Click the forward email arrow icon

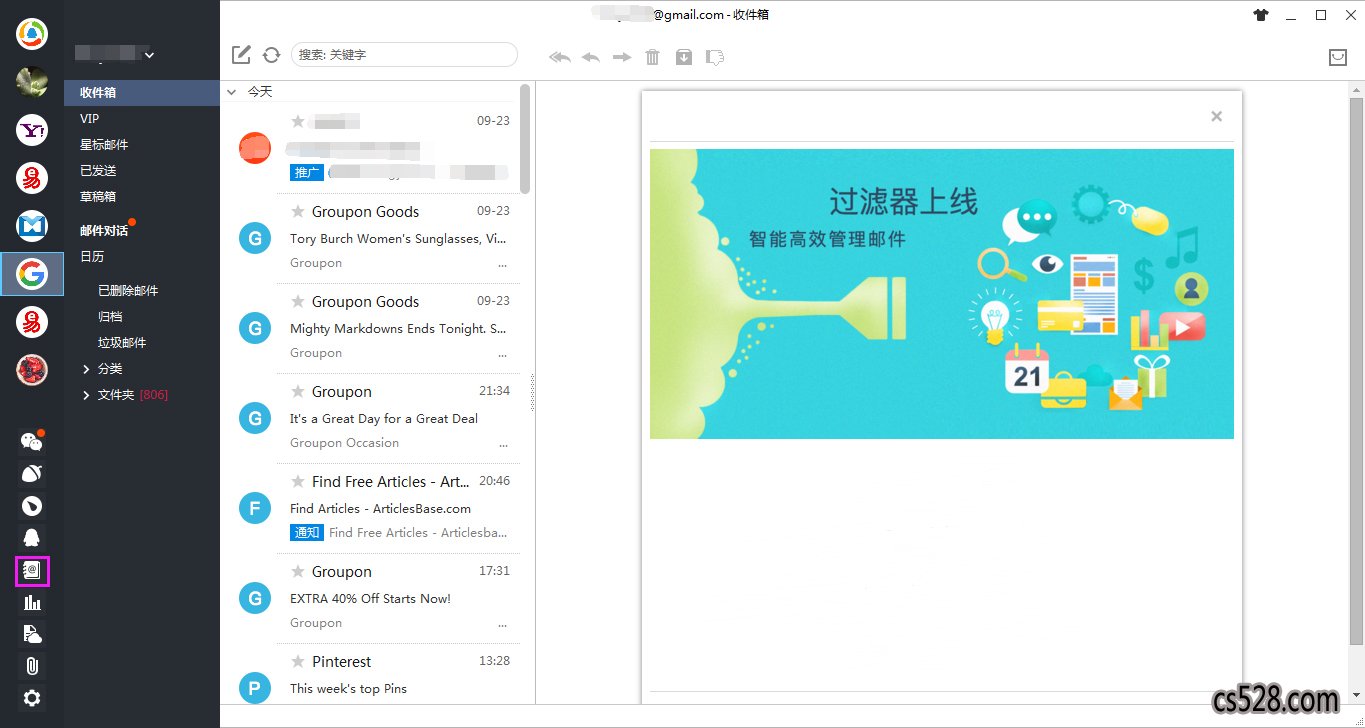click(x=622, y=57)
